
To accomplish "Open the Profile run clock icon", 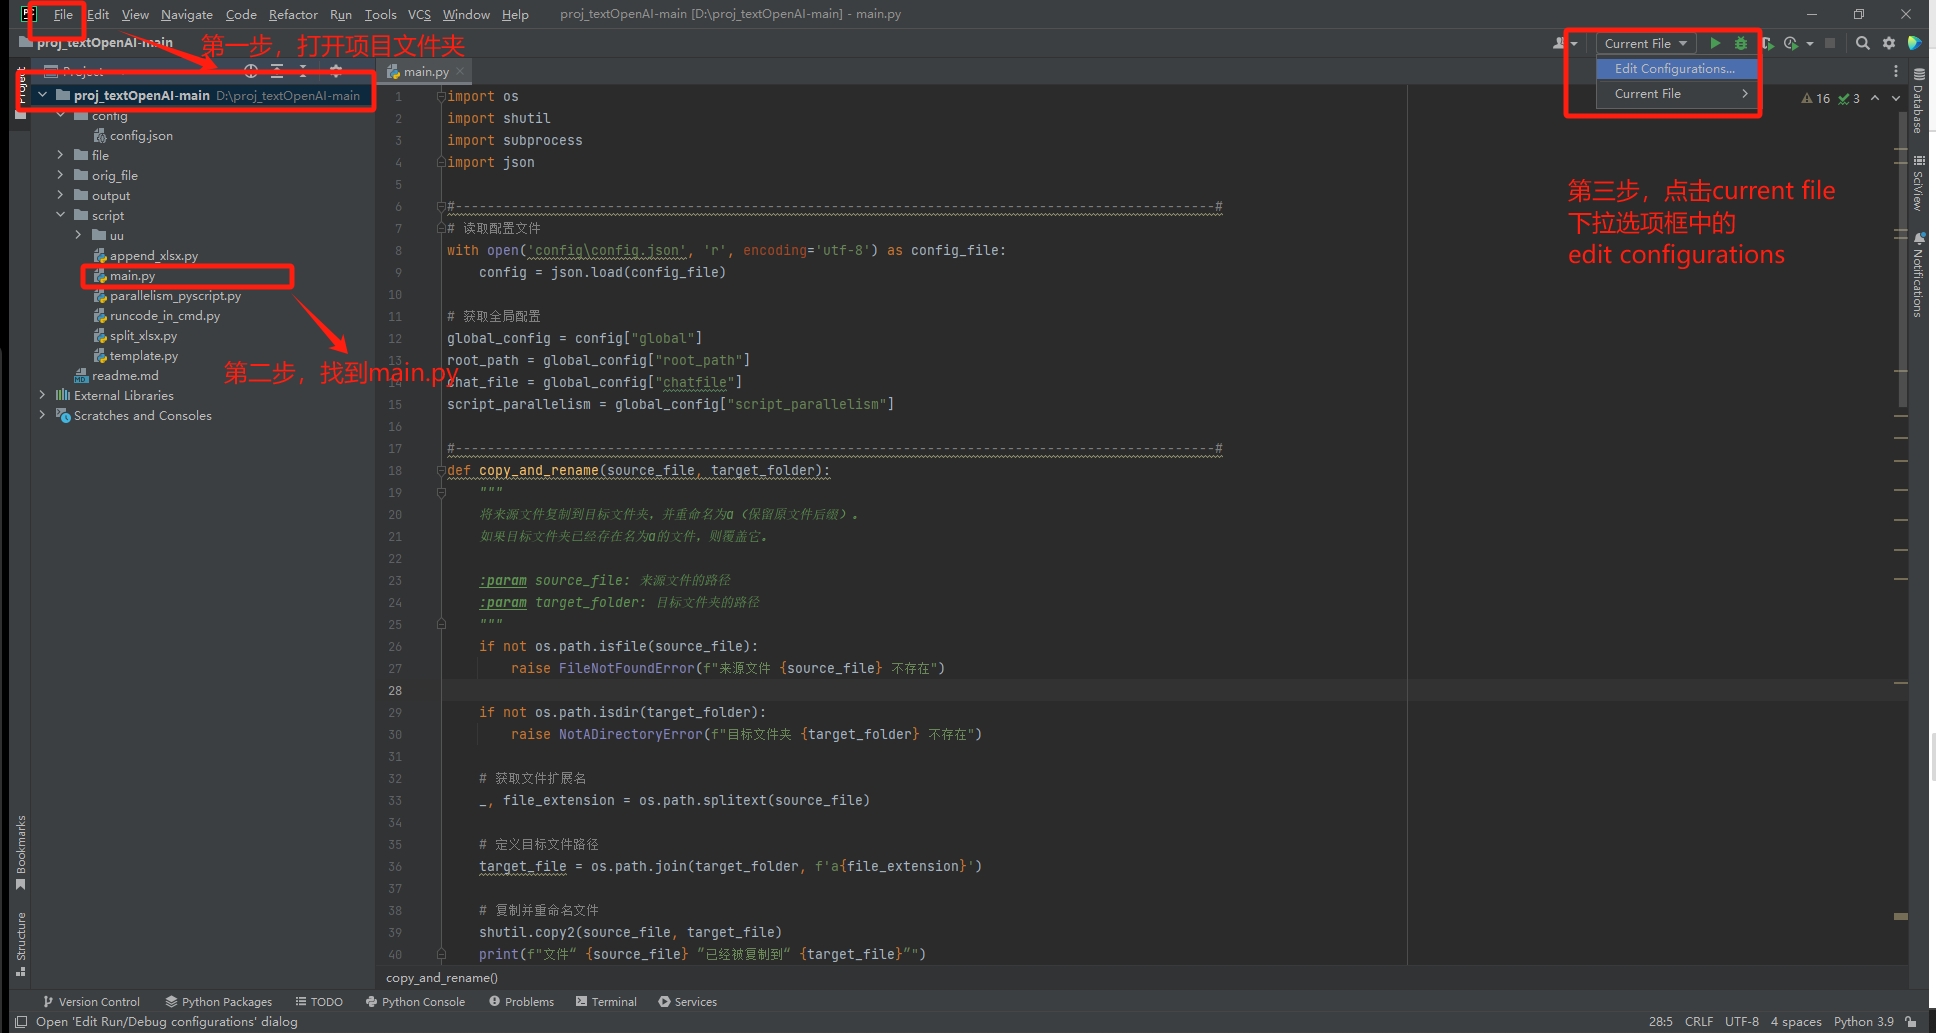I will tap(1791, 43).
